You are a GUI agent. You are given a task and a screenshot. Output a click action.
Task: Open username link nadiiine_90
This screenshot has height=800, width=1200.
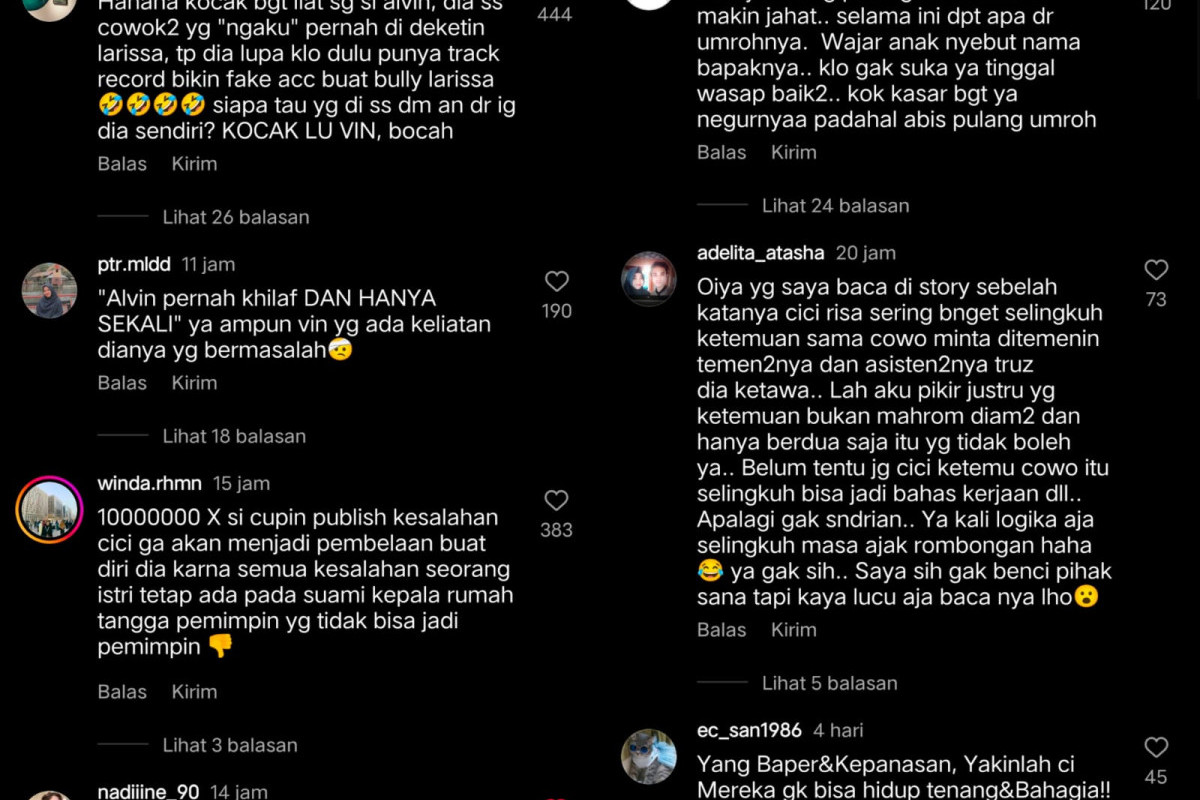148,791
